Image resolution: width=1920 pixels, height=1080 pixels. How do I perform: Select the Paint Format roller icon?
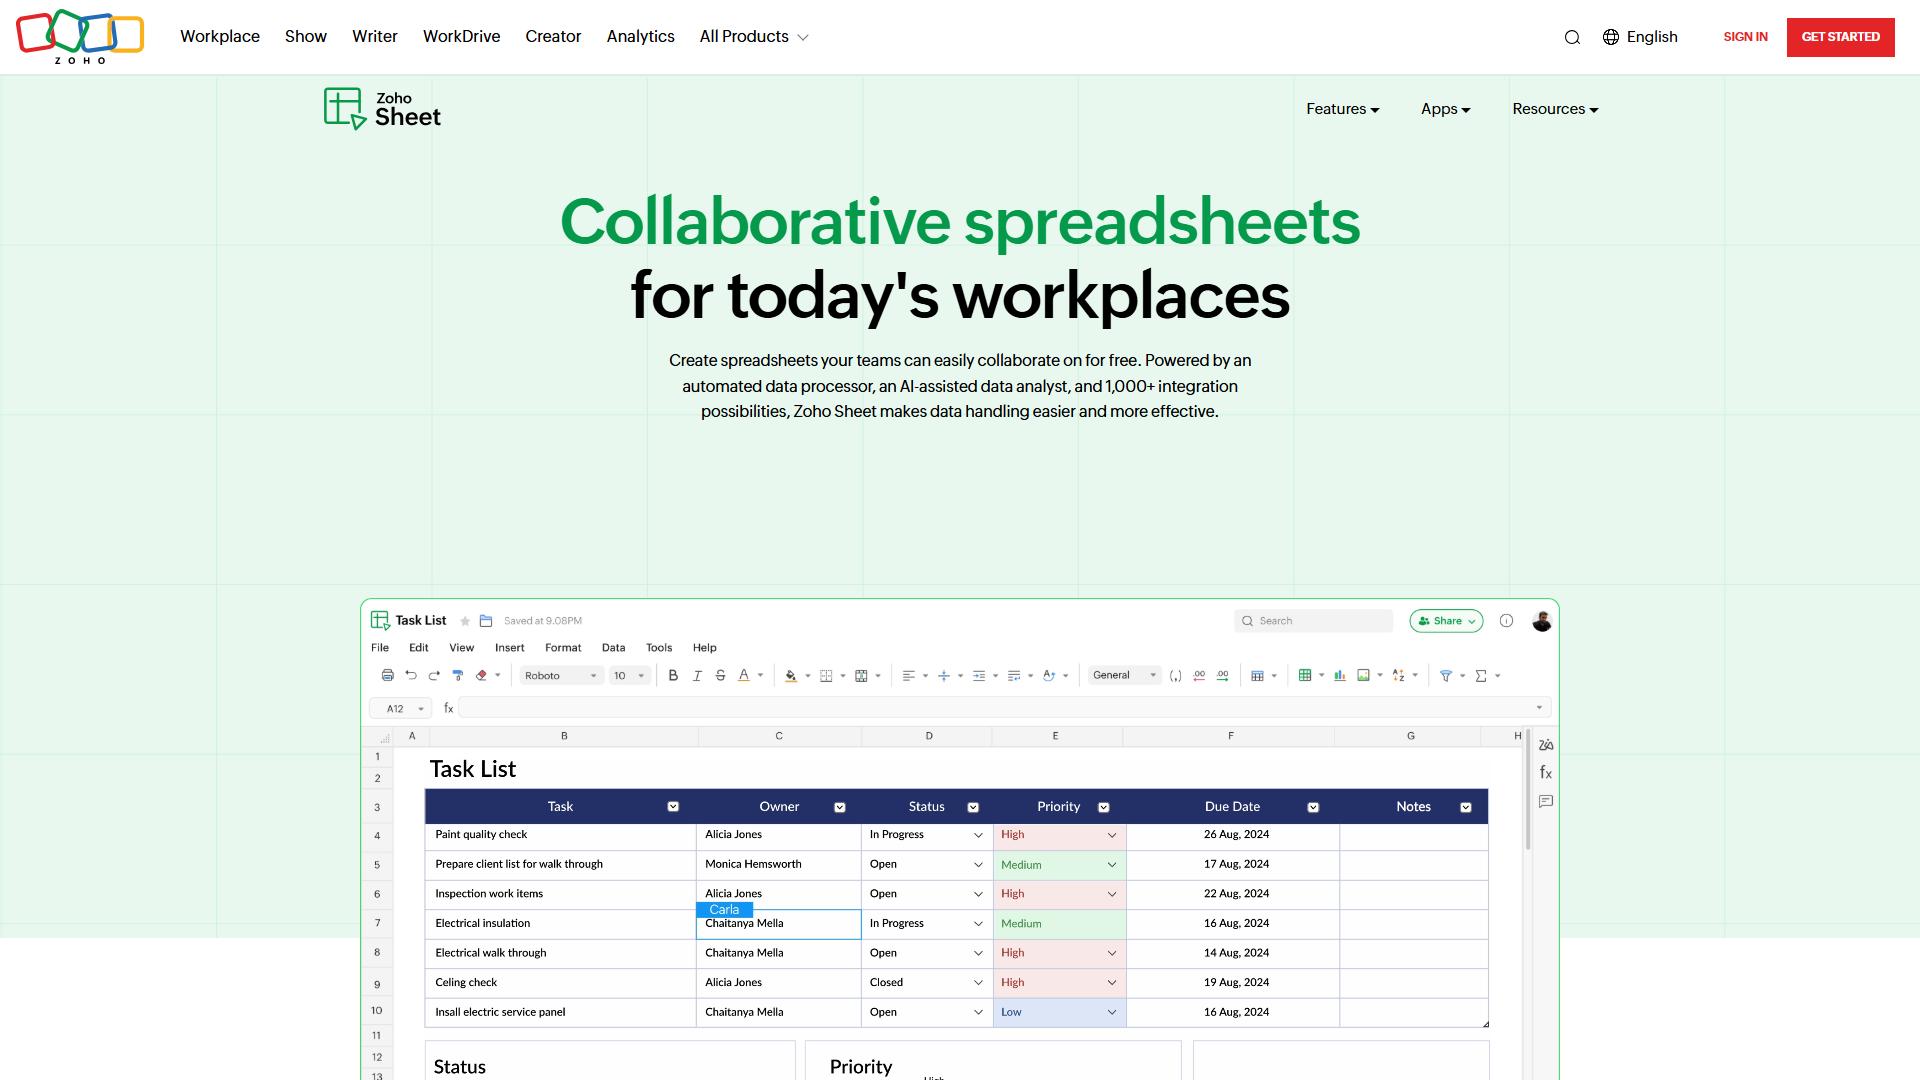pyautogui.click(x=458, y=676)
